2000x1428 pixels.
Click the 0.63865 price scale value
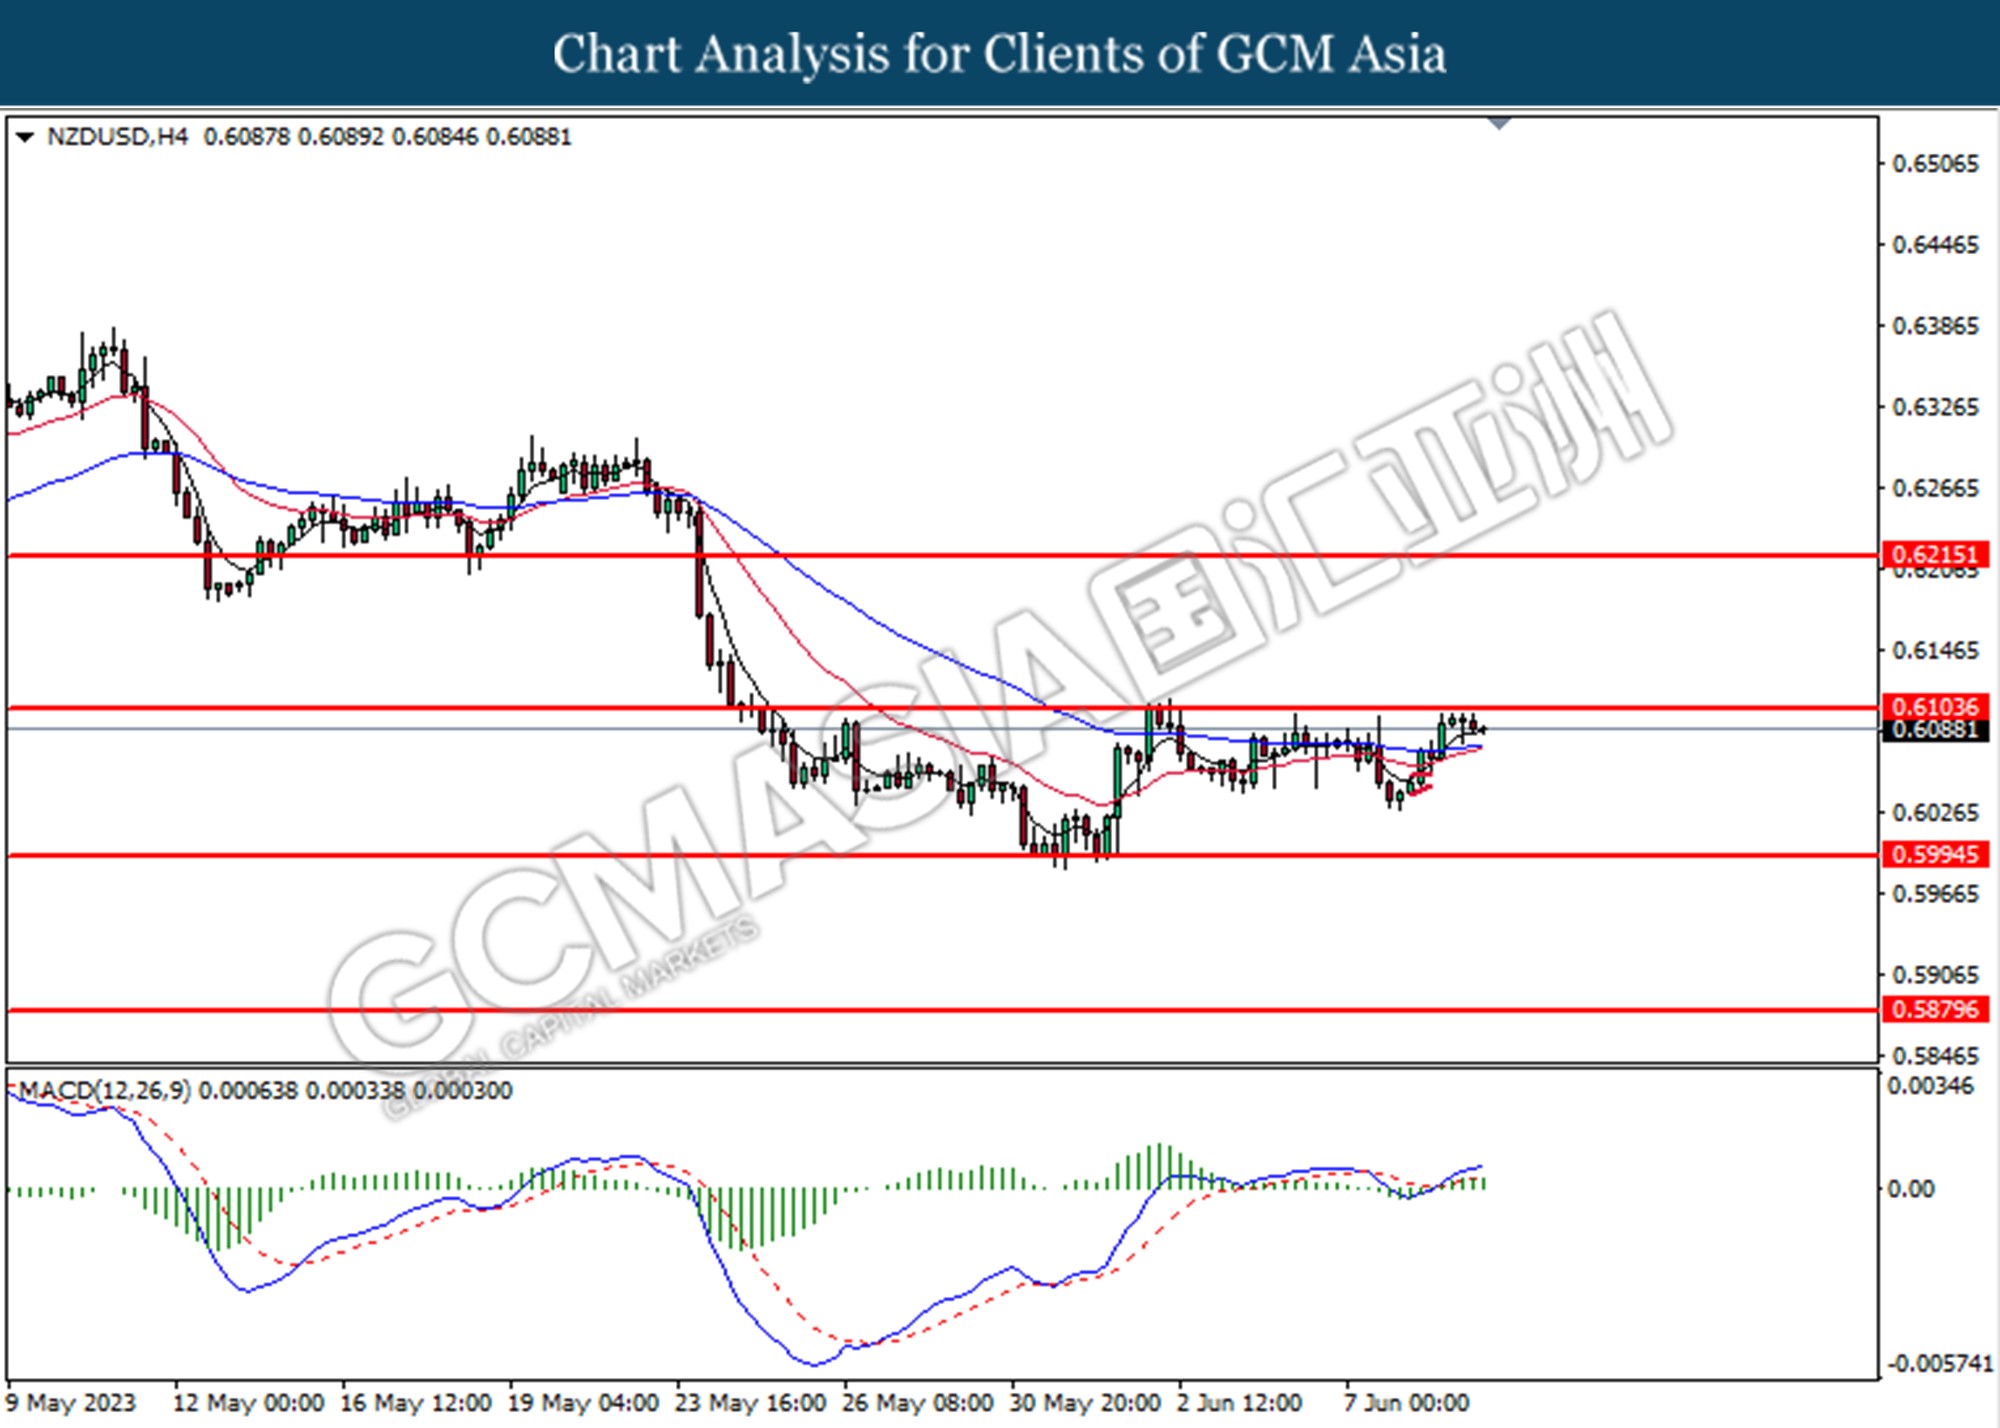tap(1935, 326)
